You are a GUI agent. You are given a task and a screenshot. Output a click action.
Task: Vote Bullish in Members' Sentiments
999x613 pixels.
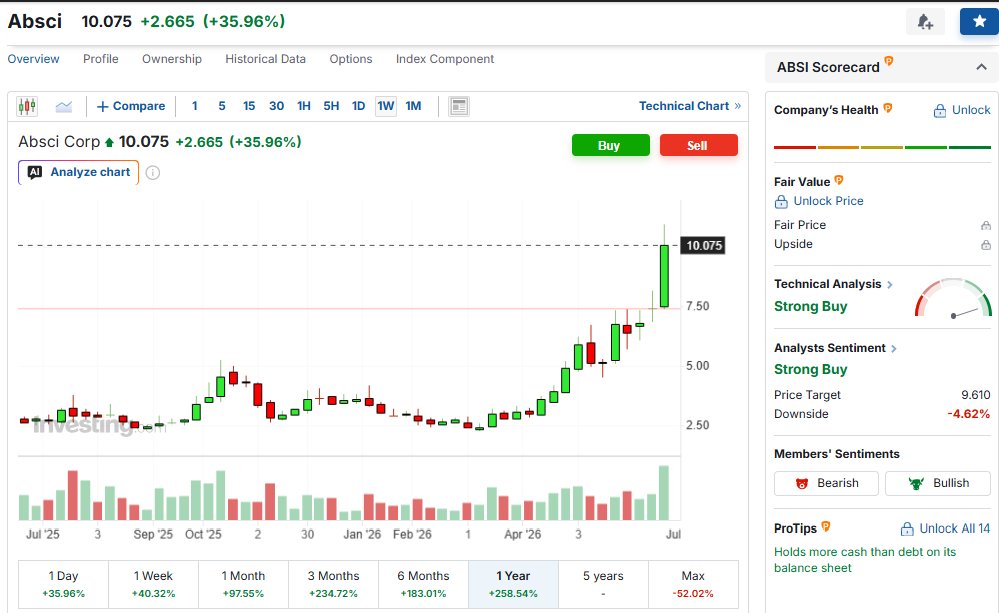(x=938, y=483)
